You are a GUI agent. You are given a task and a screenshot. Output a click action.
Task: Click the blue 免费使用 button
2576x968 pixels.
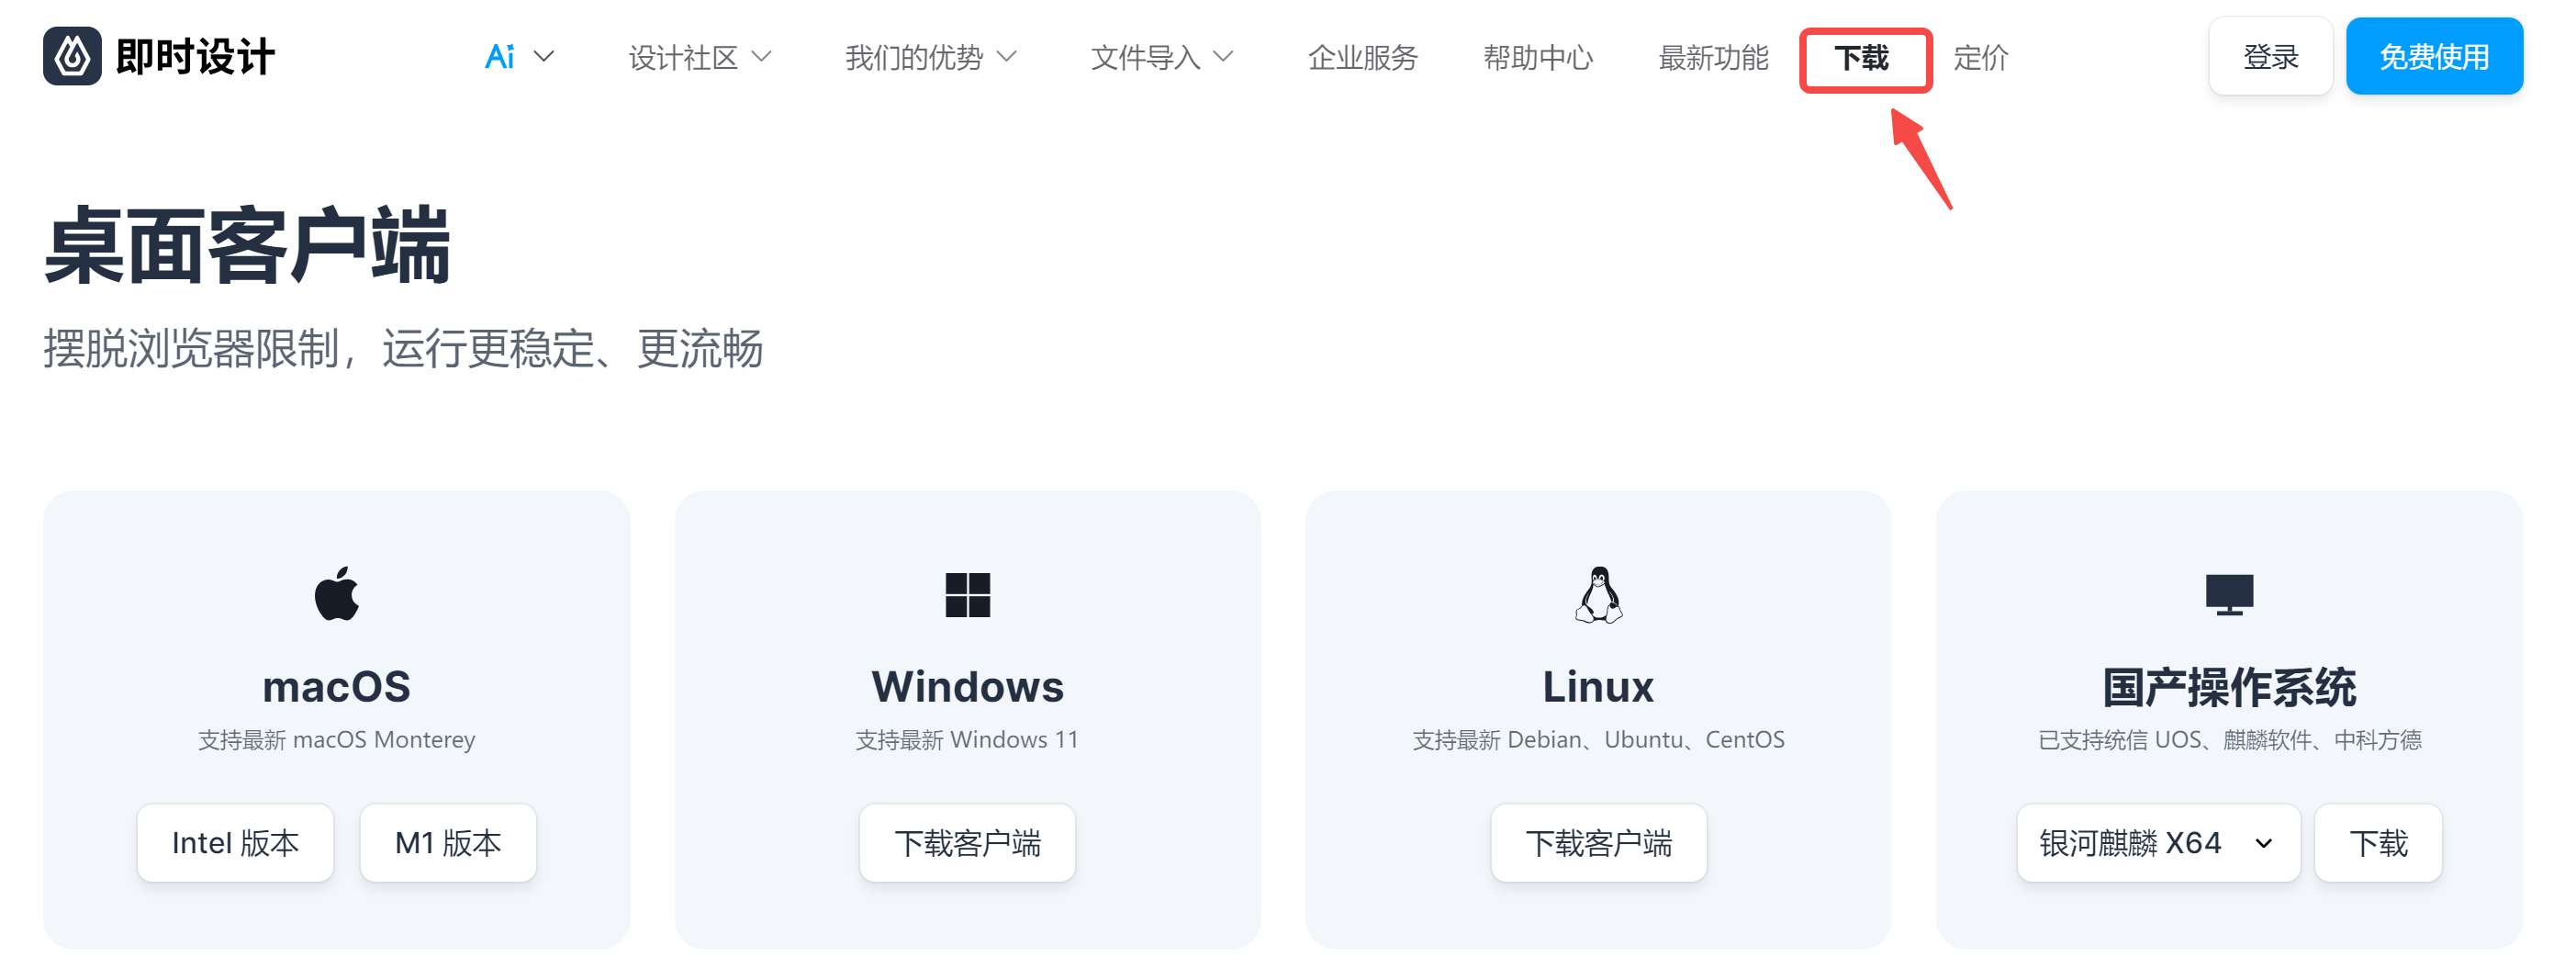[x=2434, y=56]
